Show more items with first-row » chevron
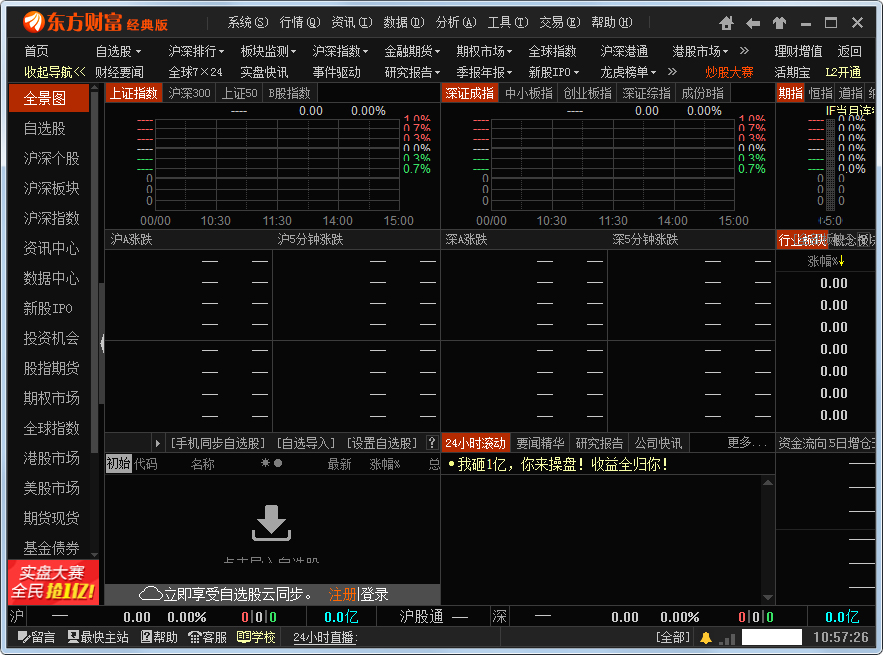This screenshot has height=655, width=883. (744, 51)
